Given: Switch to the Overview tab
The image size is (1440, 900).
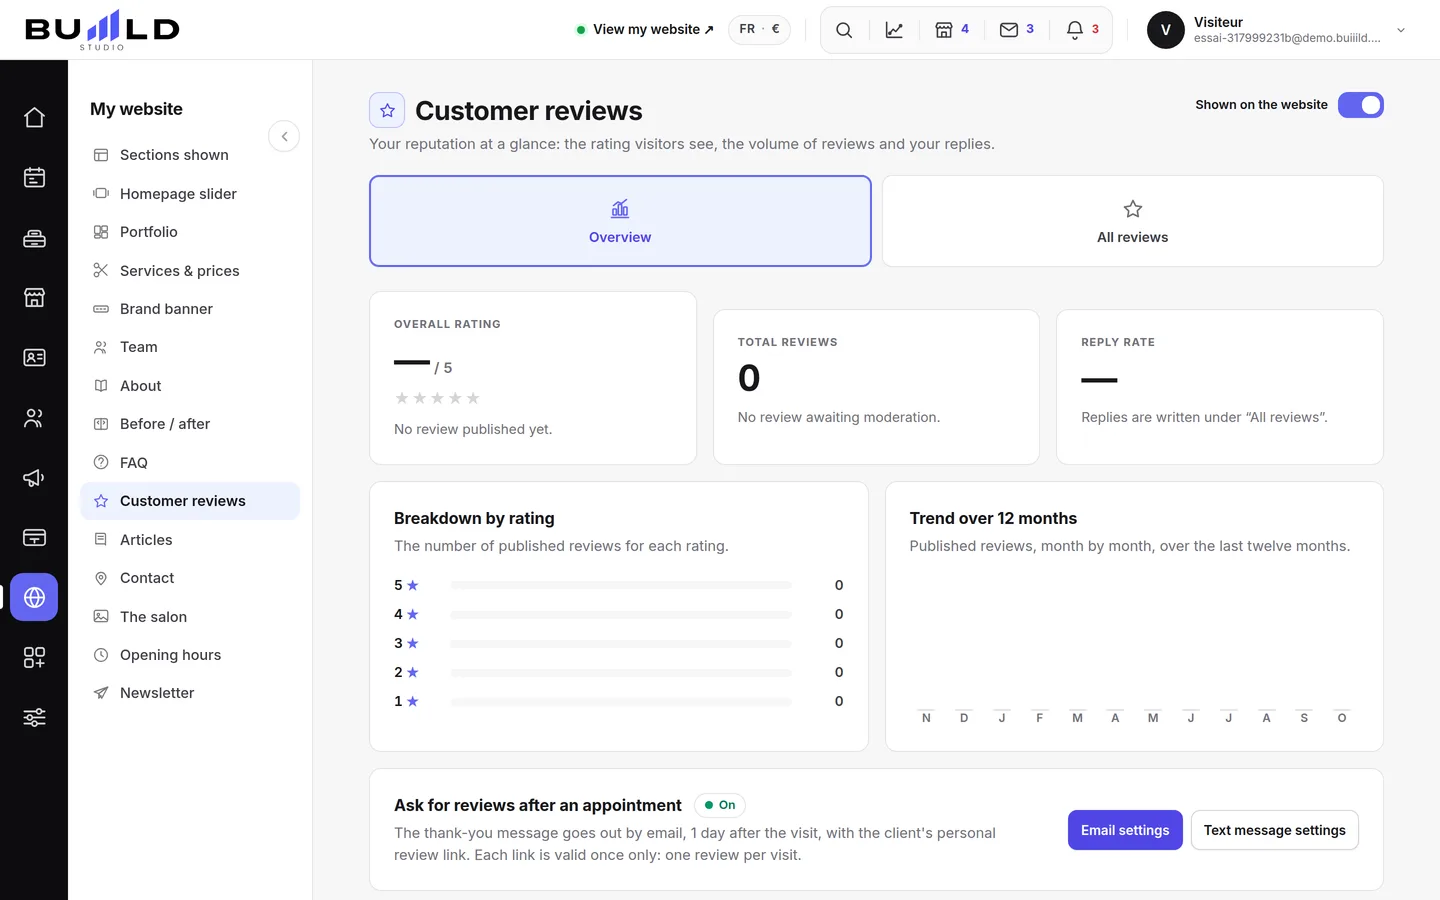Looking at the screenshot, I should tap(620, 221).
